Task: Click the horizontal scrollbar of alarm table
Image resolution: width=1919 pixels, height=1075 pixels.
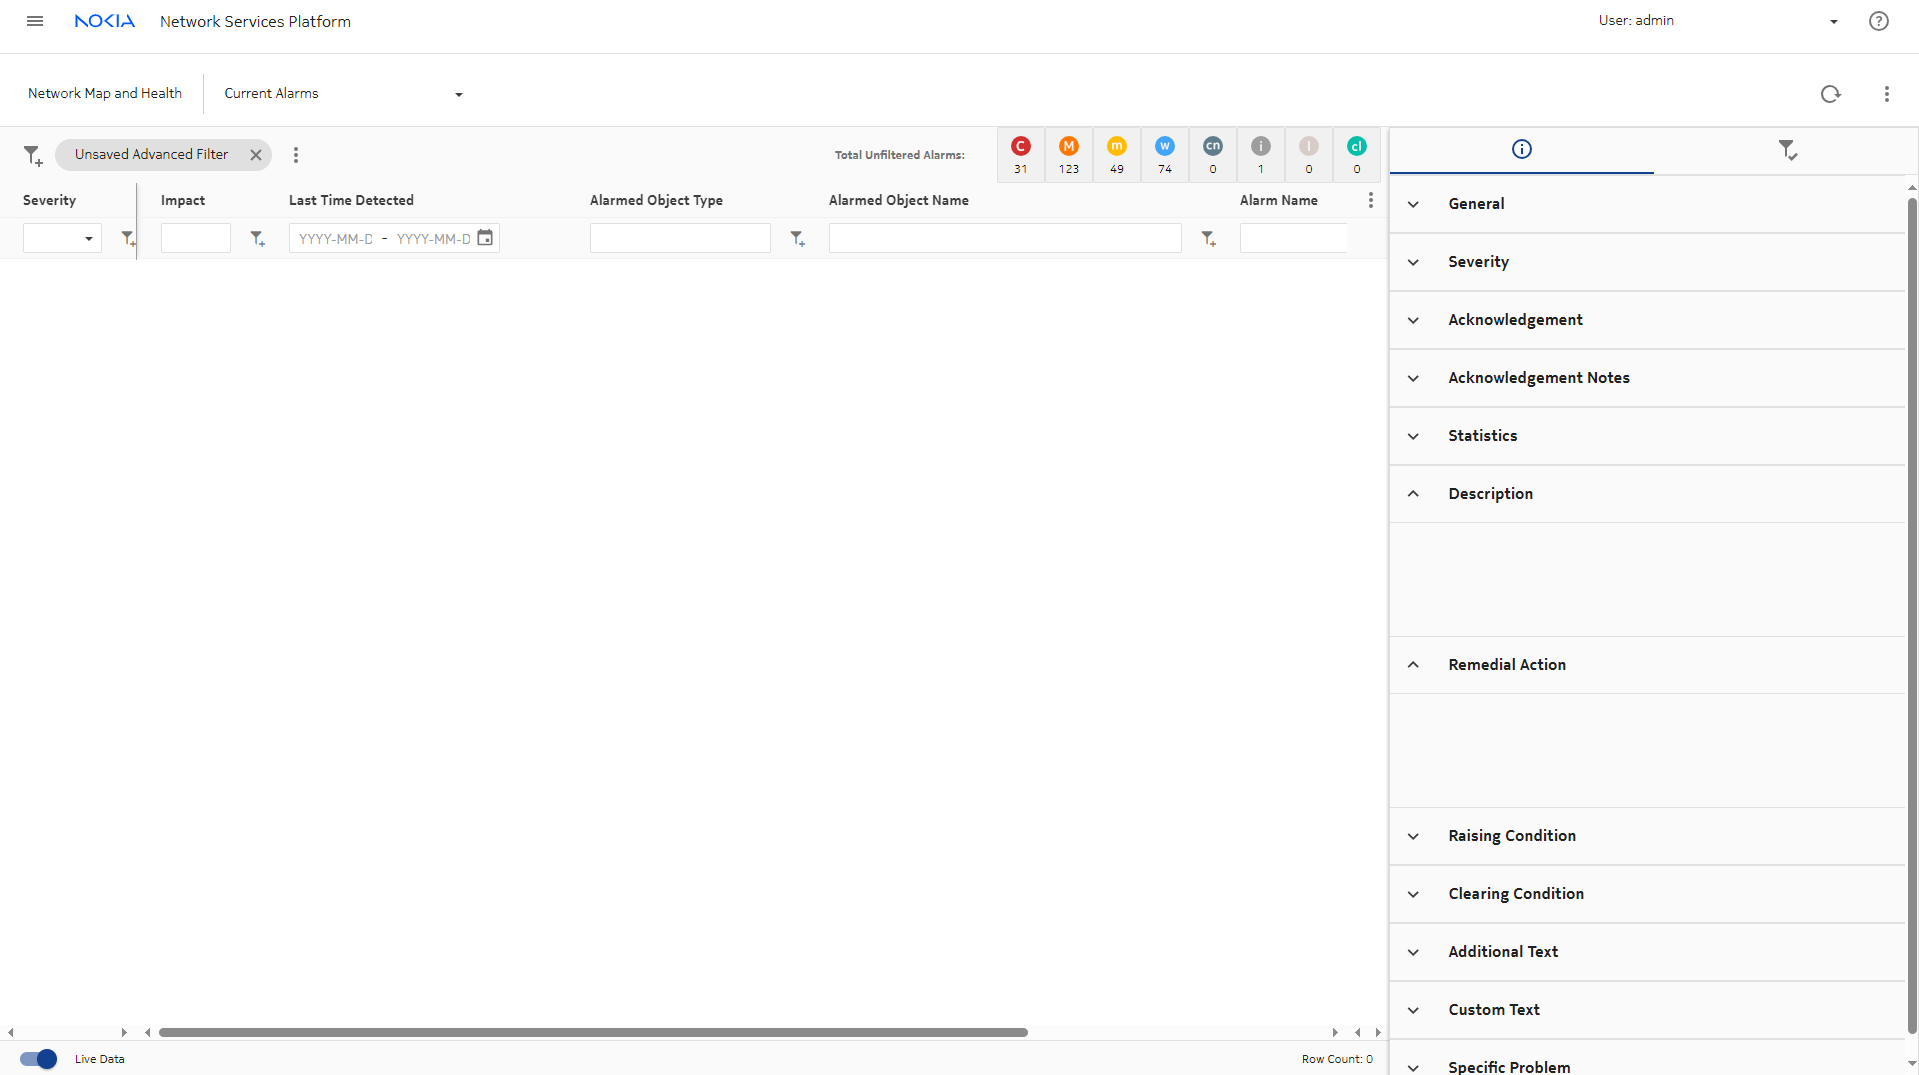Action: 593,1032
